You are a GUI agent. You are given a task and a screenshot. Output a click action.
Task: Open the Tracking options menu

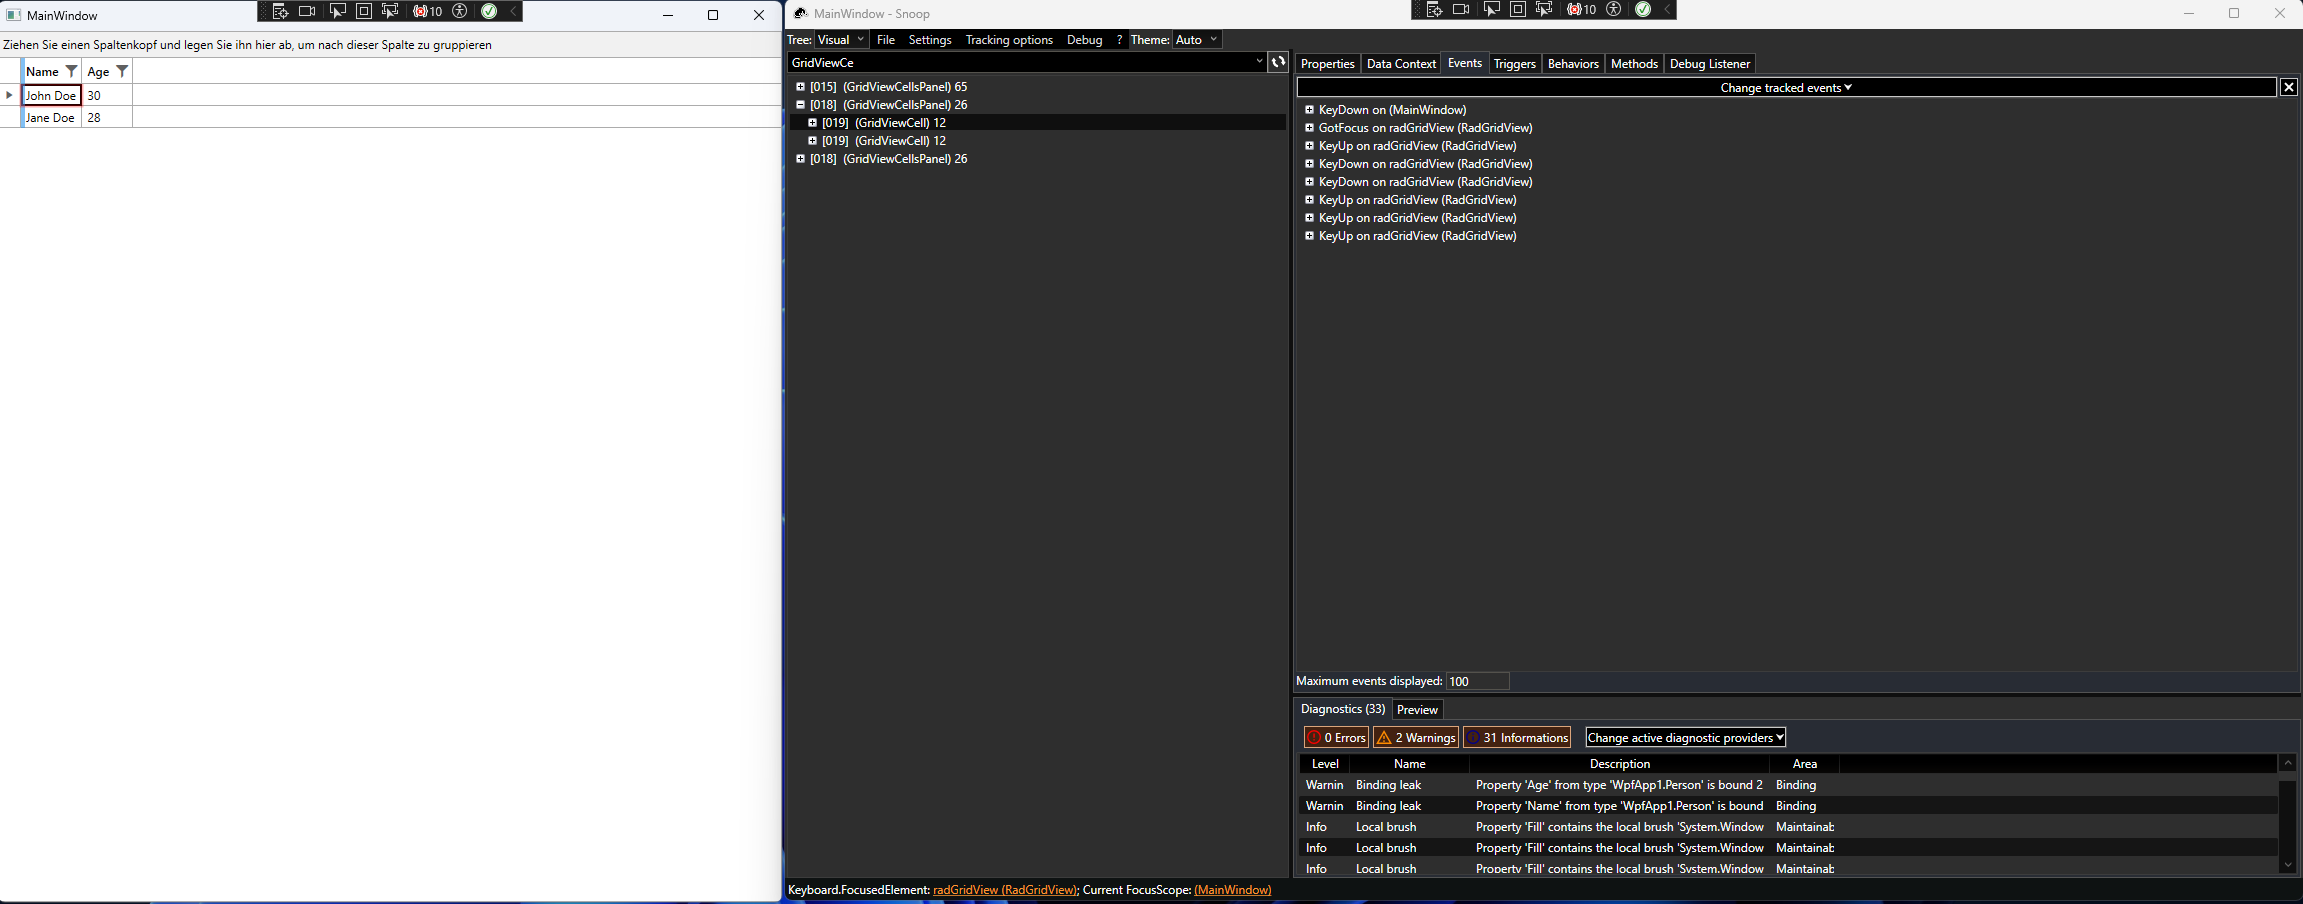pyautogui.click(x=1009, y=40)
